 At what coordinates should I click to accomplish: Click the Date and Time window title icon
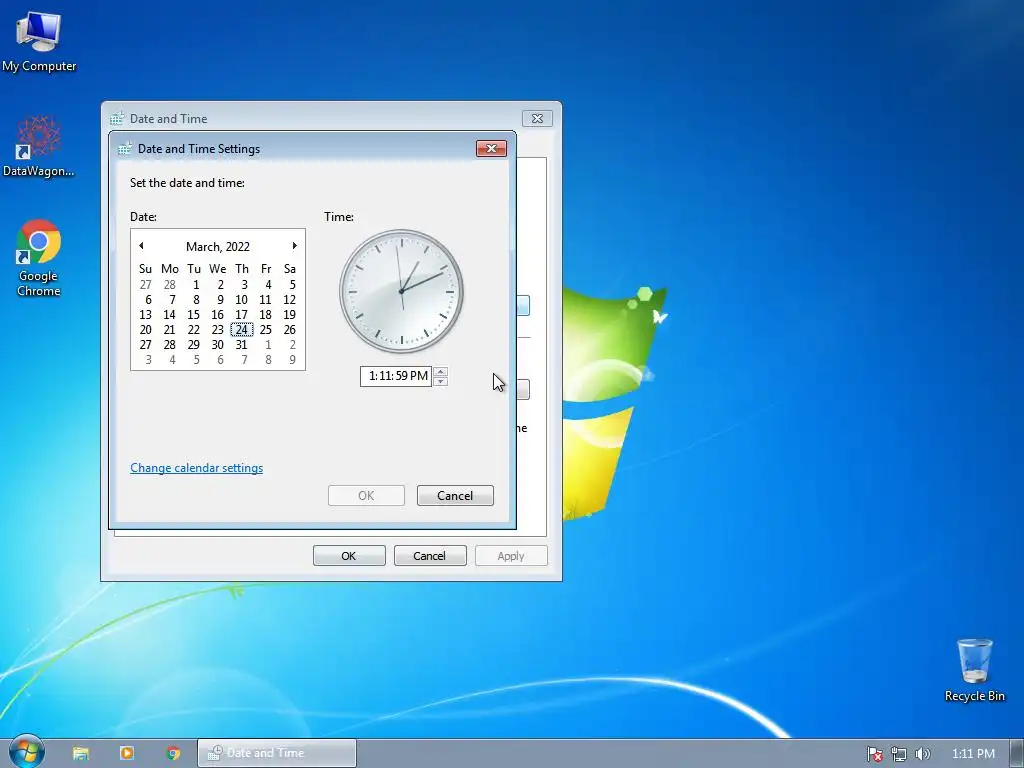116,119
